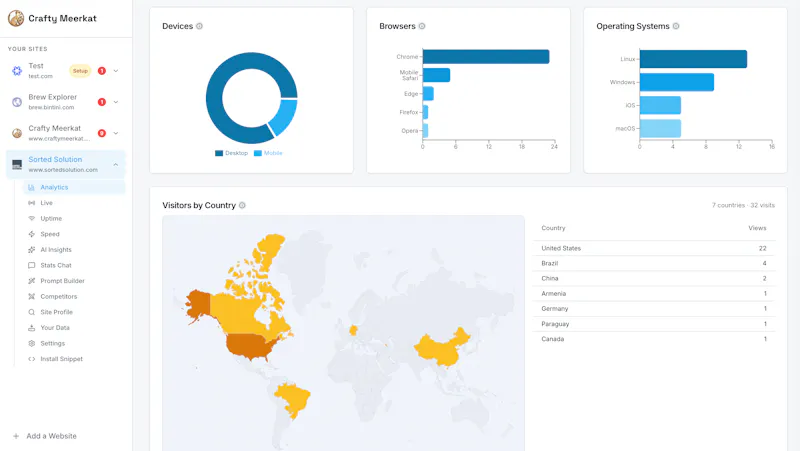This screenshot has height=451, width=800.
Task: Click the Mobile segment of Devices donut
Action: coord(284,117)
